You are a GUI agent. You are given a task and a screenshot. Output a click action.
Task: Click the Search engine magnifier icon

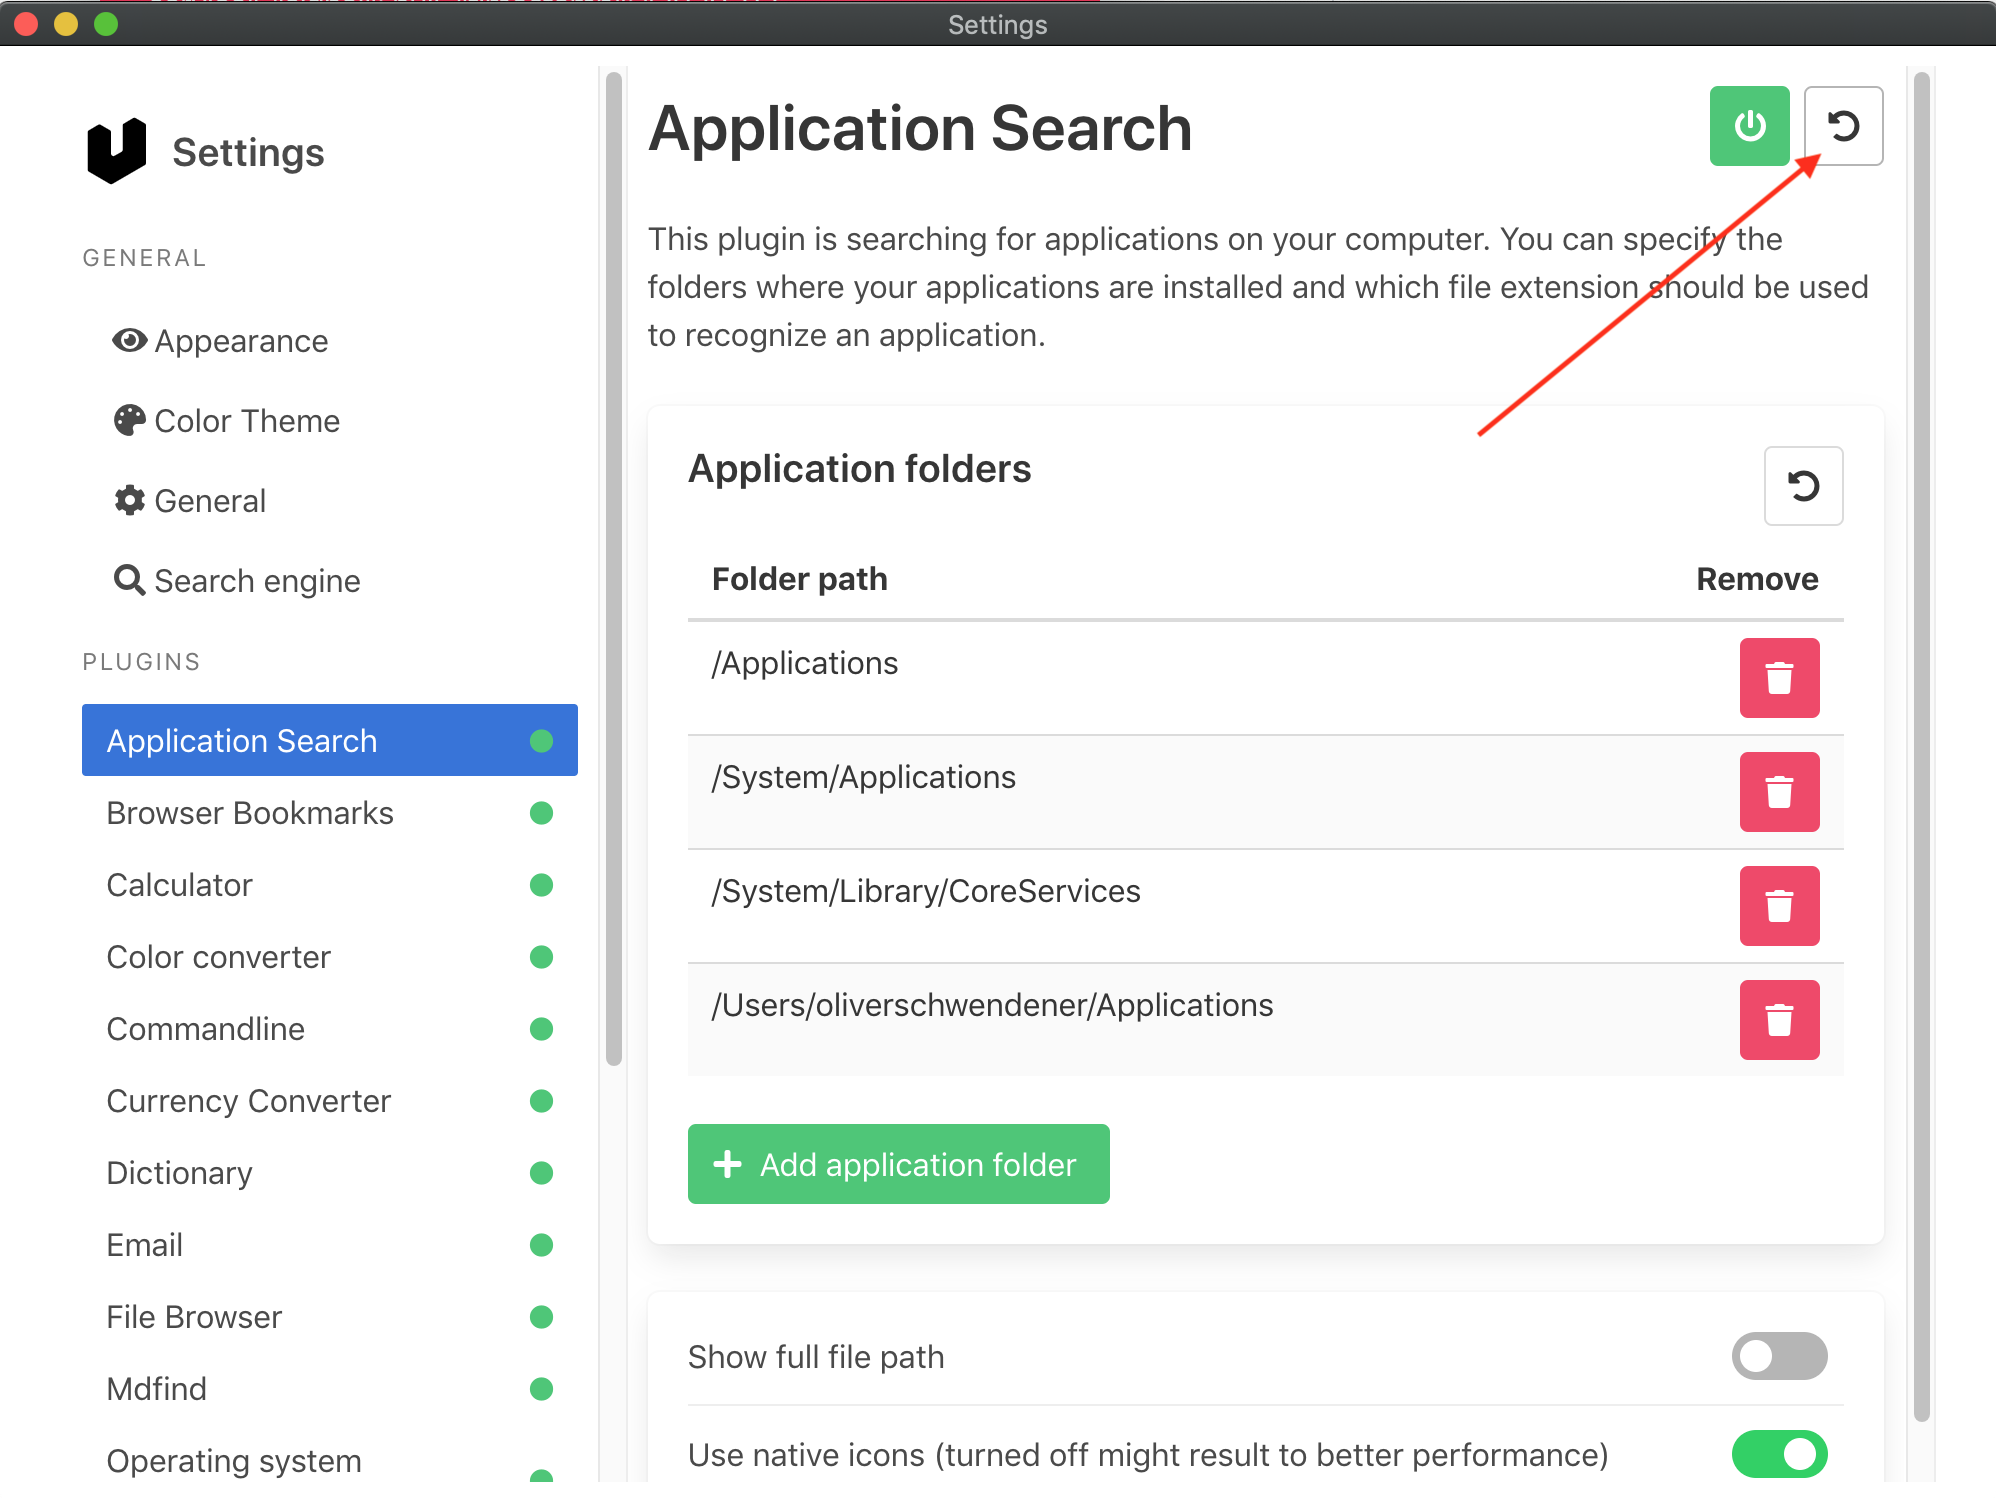[x=129, y=580]
